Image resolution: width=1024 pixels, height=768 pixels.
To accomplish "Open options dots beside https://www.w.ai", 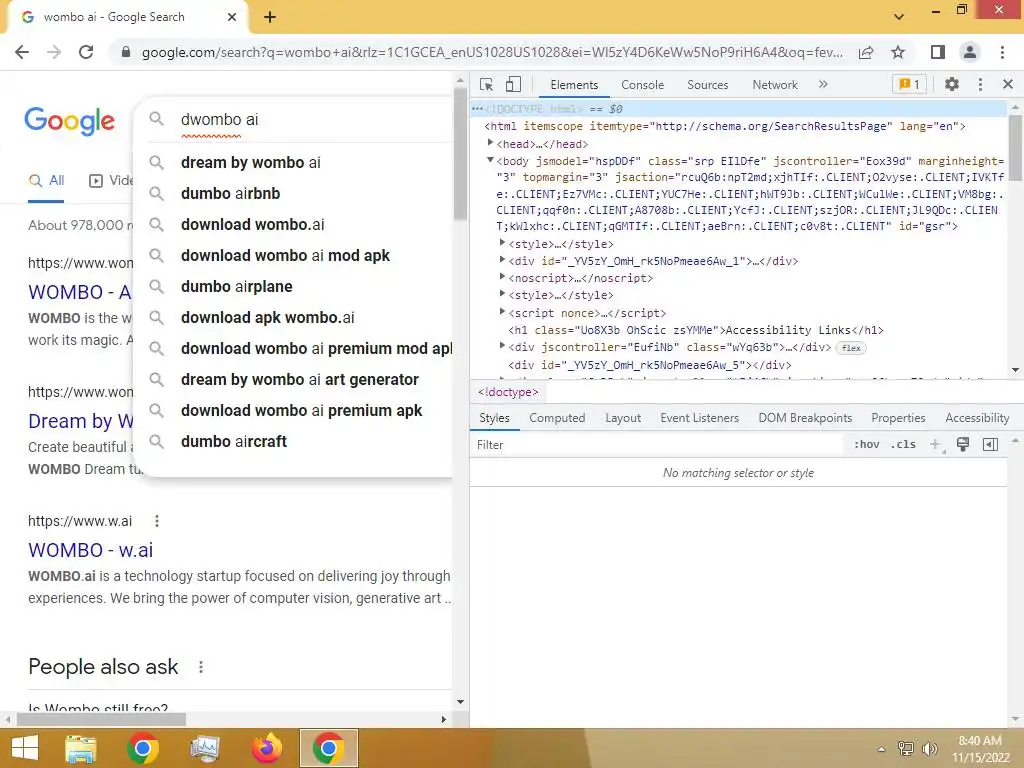I will pyautogui.click(x=157, y=520).
